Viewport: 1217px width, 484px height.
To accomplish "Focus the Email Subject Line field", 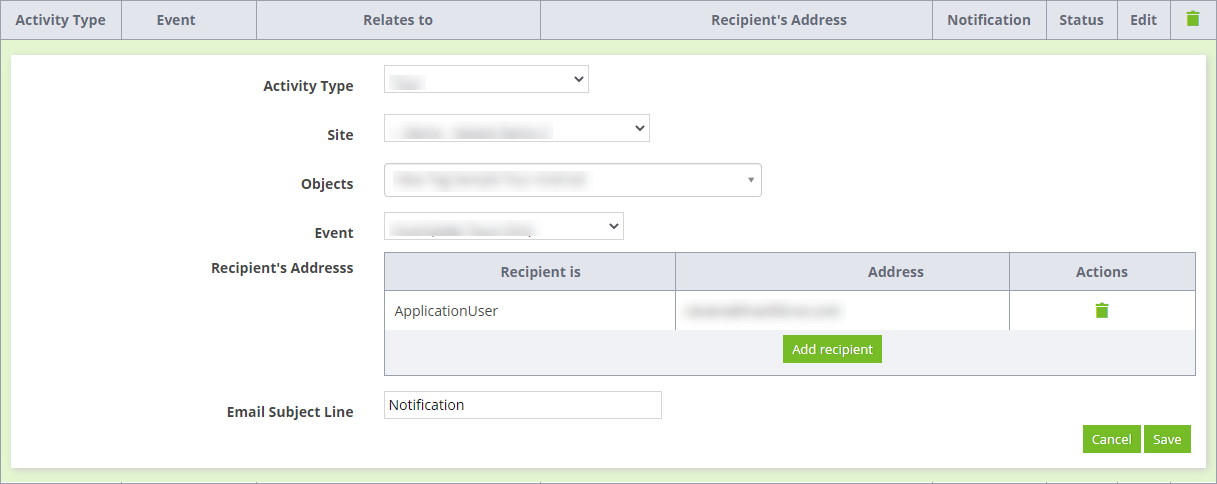I will (x=523, y=405).
